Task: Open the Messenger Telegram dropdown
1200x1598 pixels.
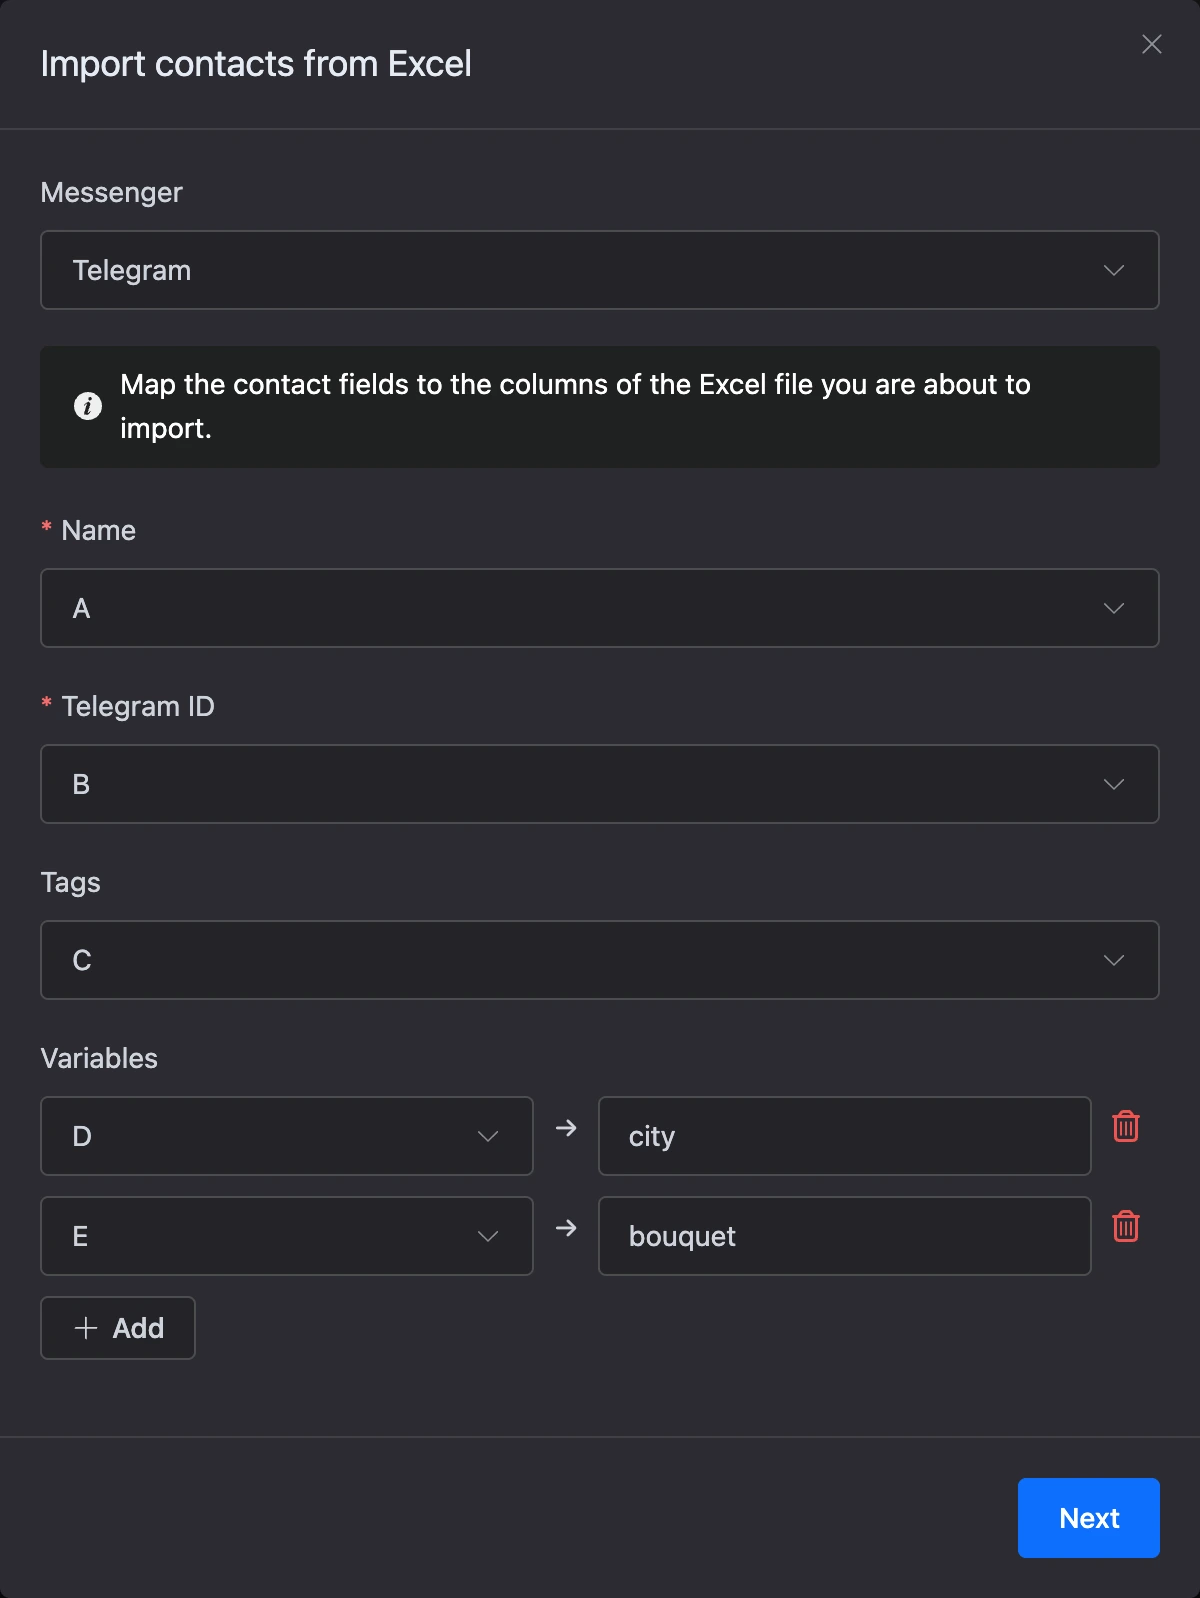Action: pos(600,270)
